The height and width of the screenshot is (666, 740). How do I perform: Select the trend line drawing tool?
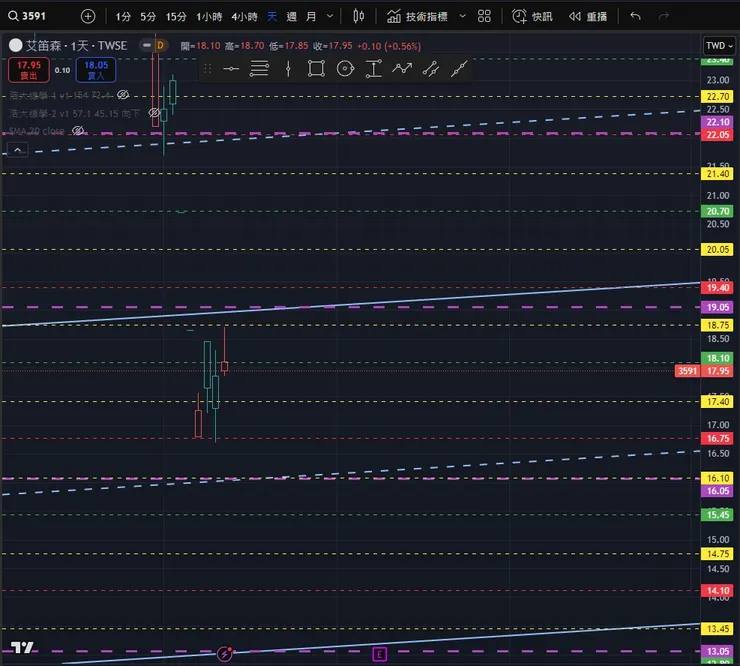tap(459, 69)
